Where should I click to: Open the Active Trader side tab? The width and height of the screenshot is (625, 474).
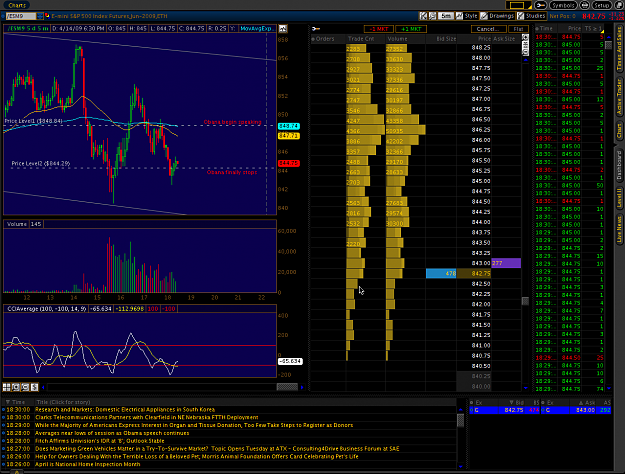(619, 97)
